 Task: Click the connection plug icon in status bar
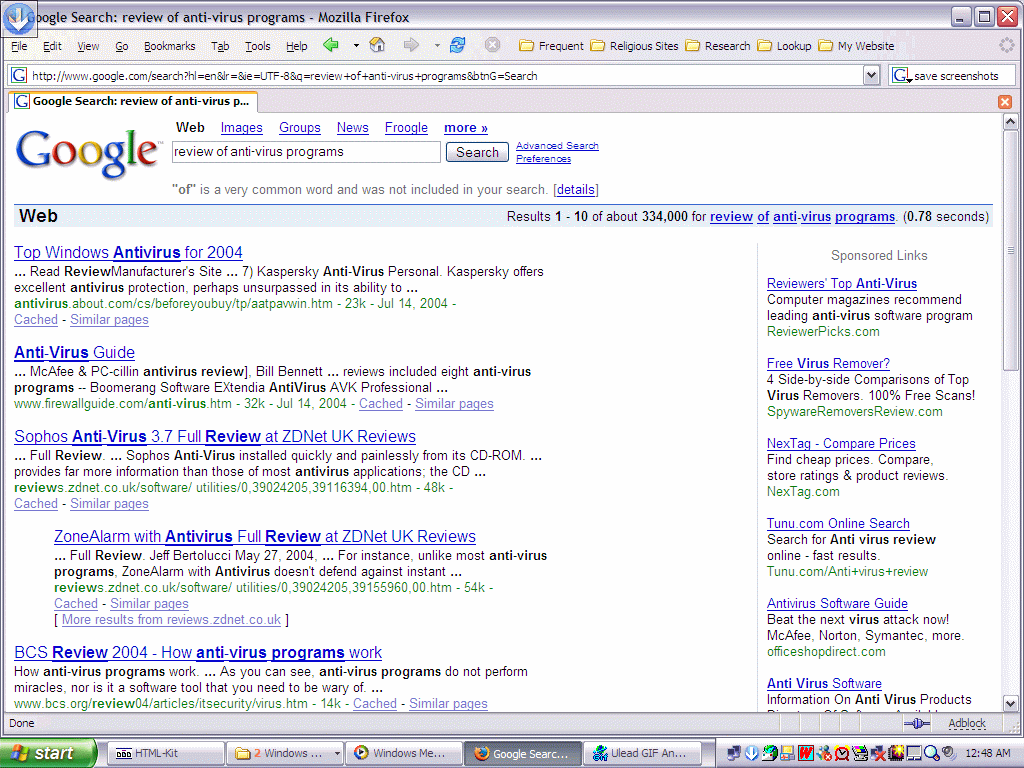pos(917,723)
